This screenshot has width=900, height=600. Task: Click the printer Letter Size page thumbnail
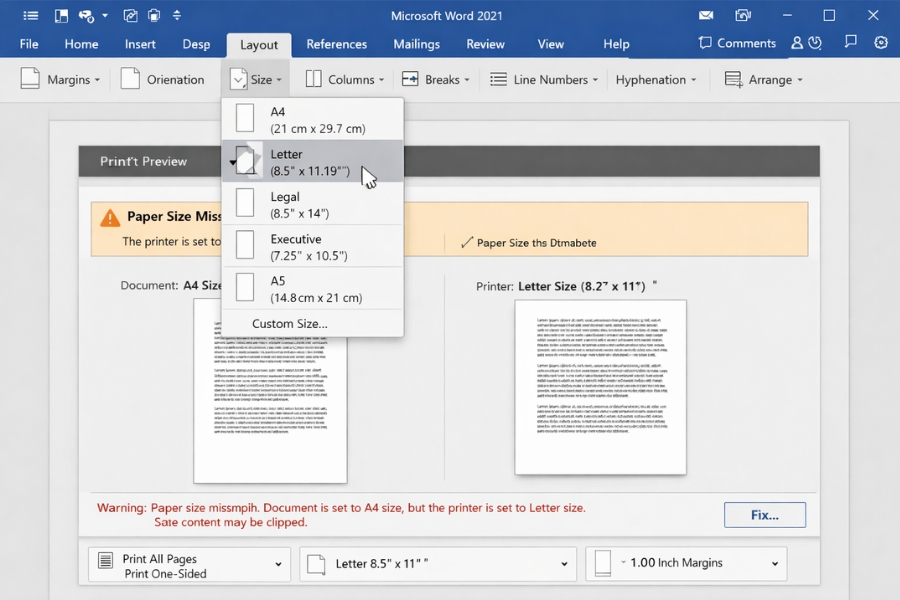click(x=600, y=387)
